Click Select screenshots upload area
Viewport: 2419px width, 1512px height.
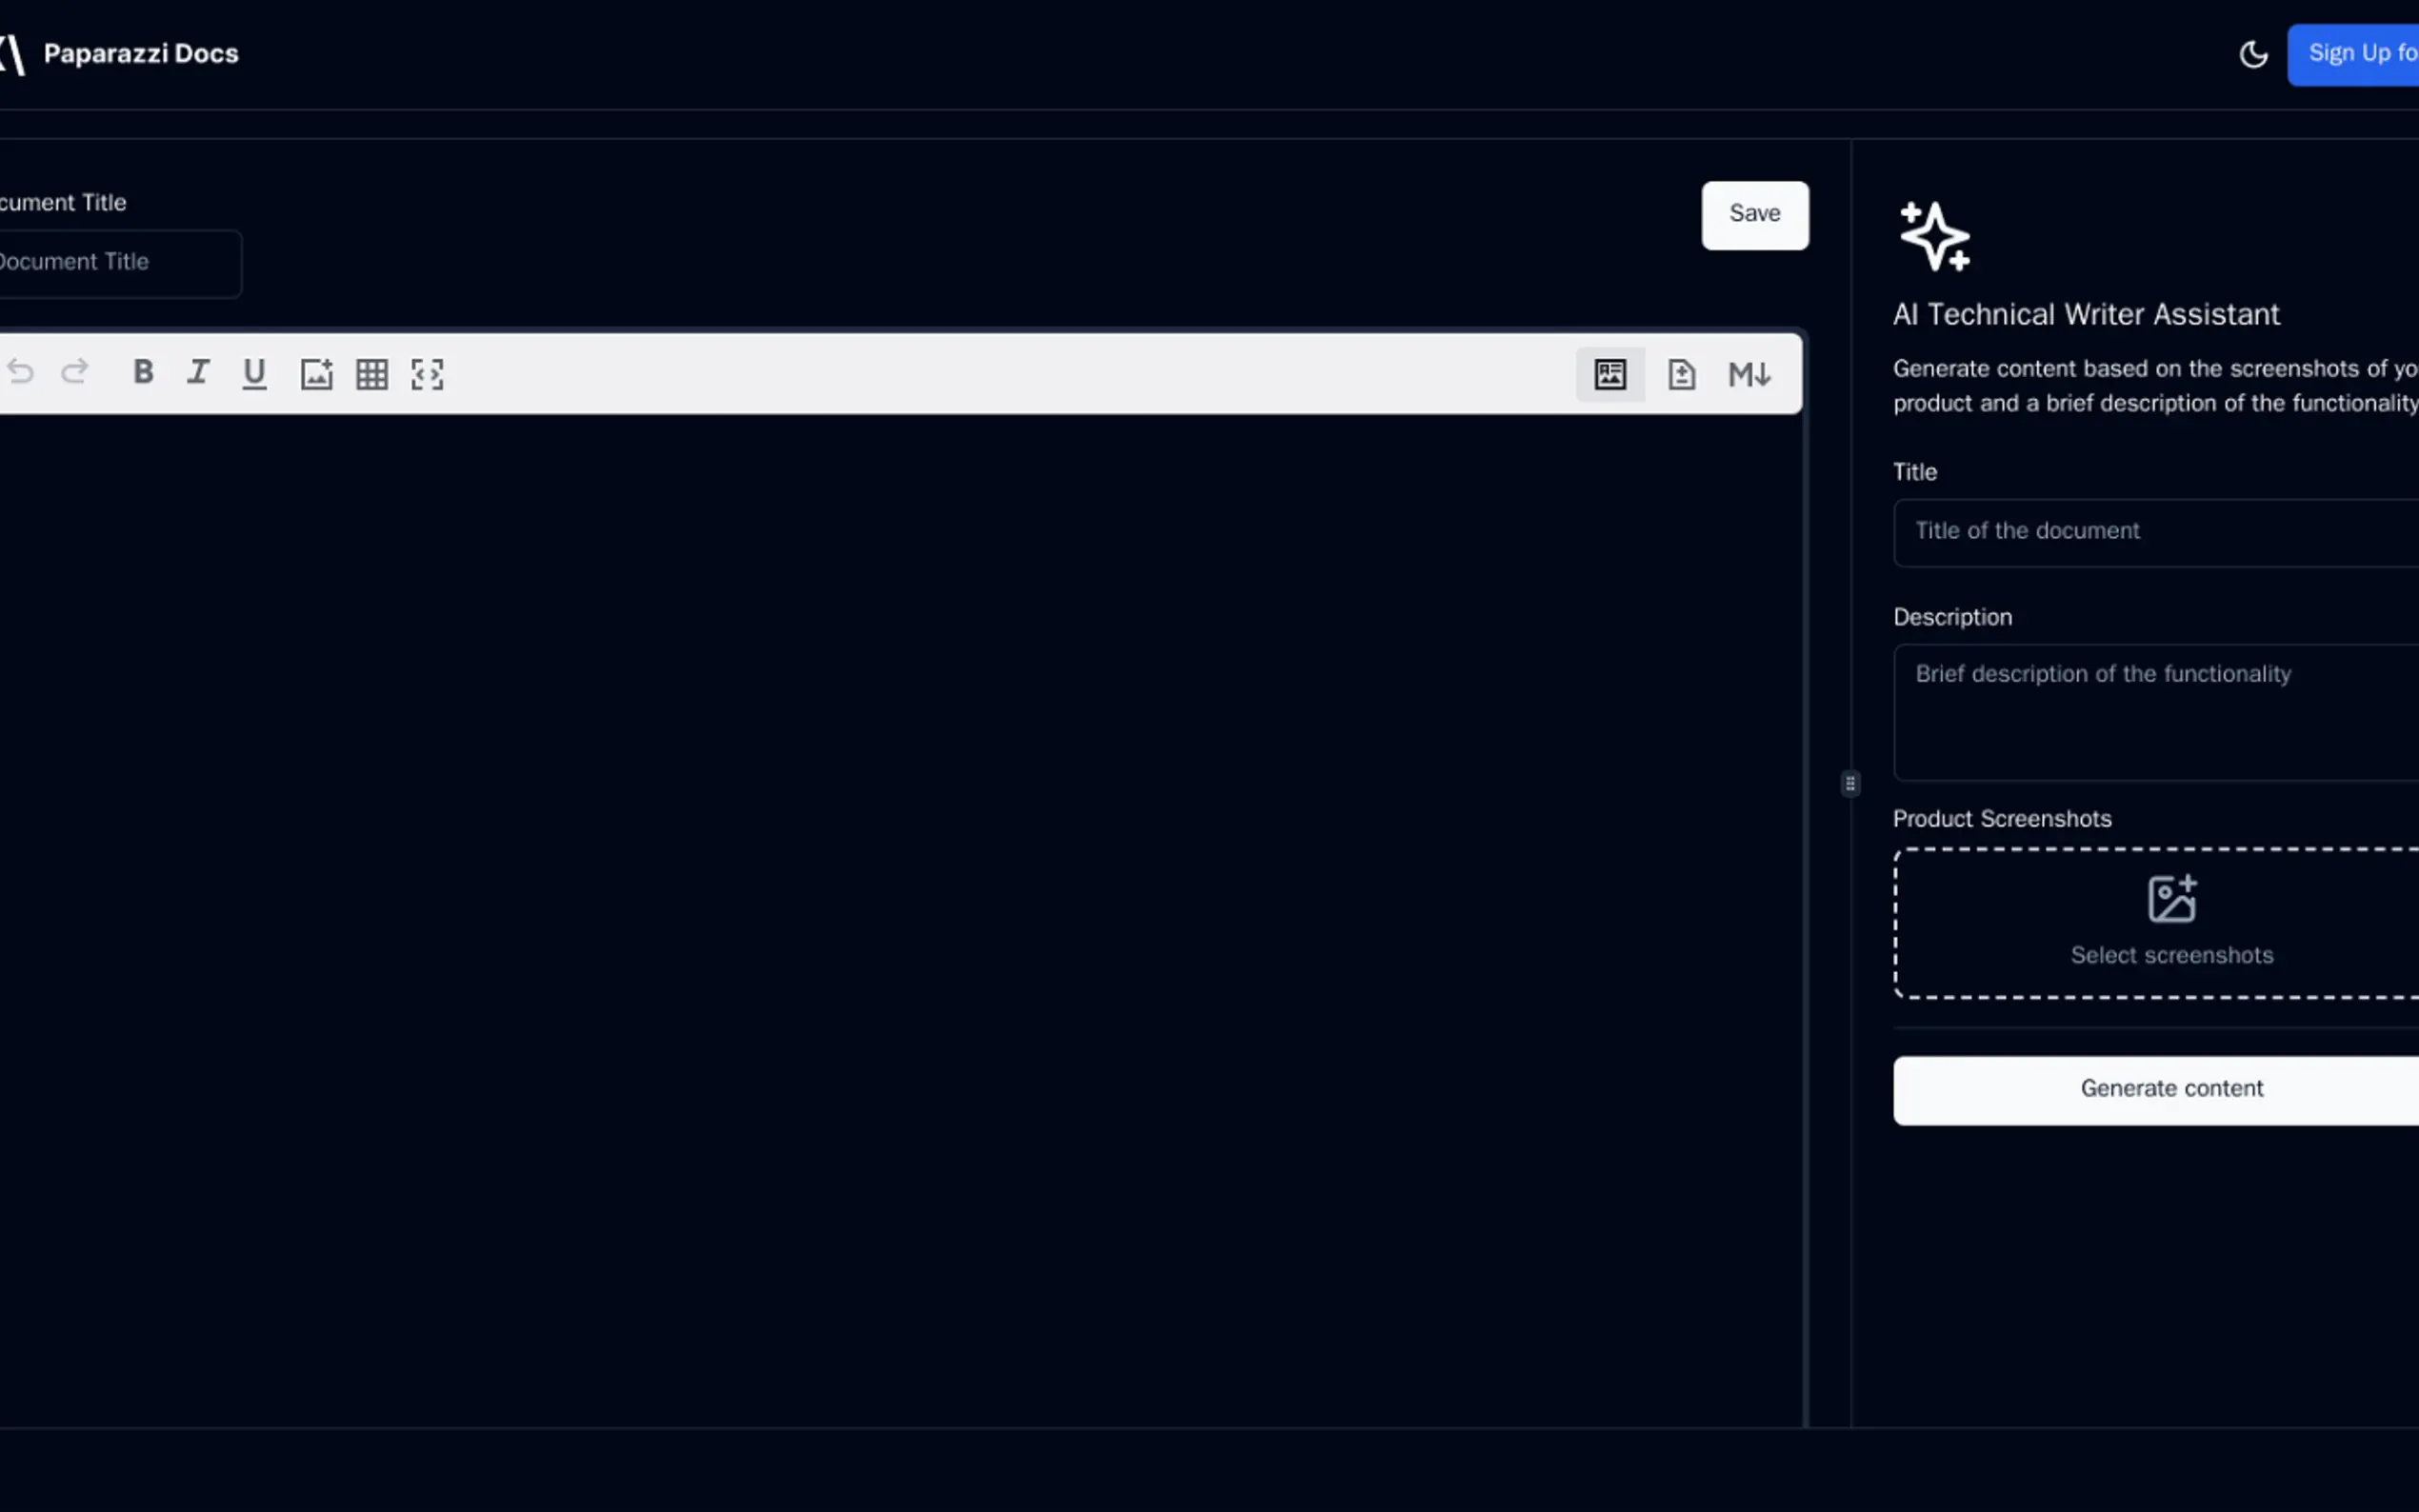pyautogui.click(x=2170, y=922)
